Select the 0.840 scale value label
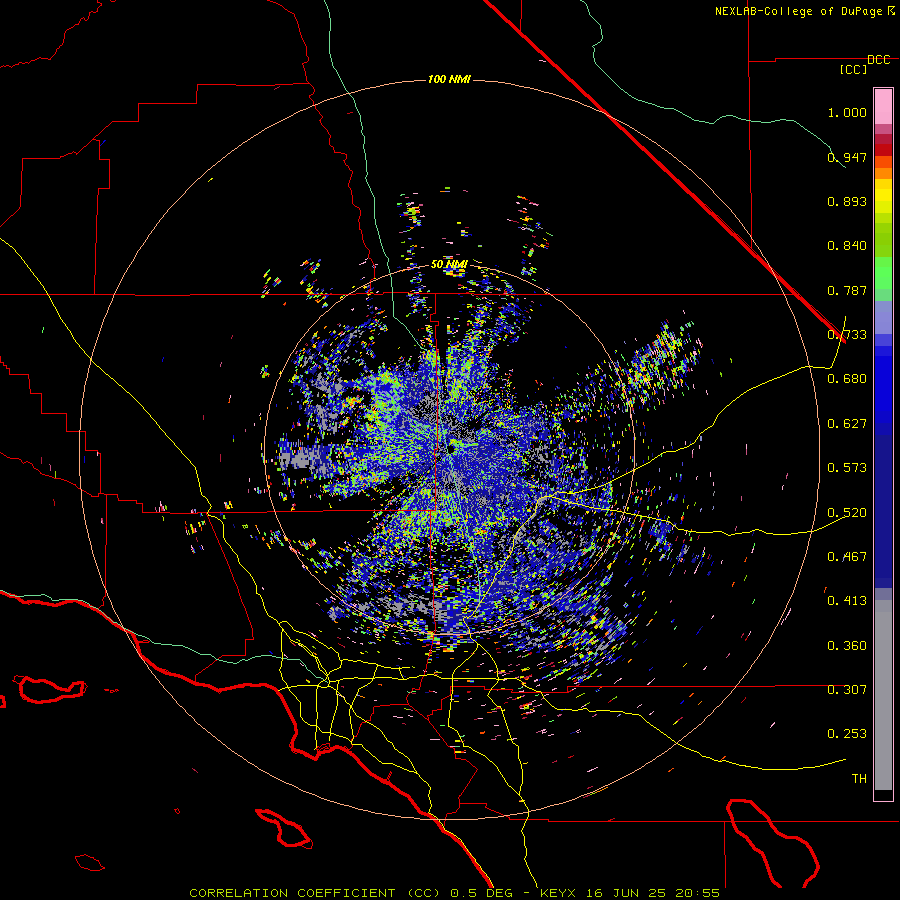The height and width of the screenshot is (900, 900). click(847, 246)
